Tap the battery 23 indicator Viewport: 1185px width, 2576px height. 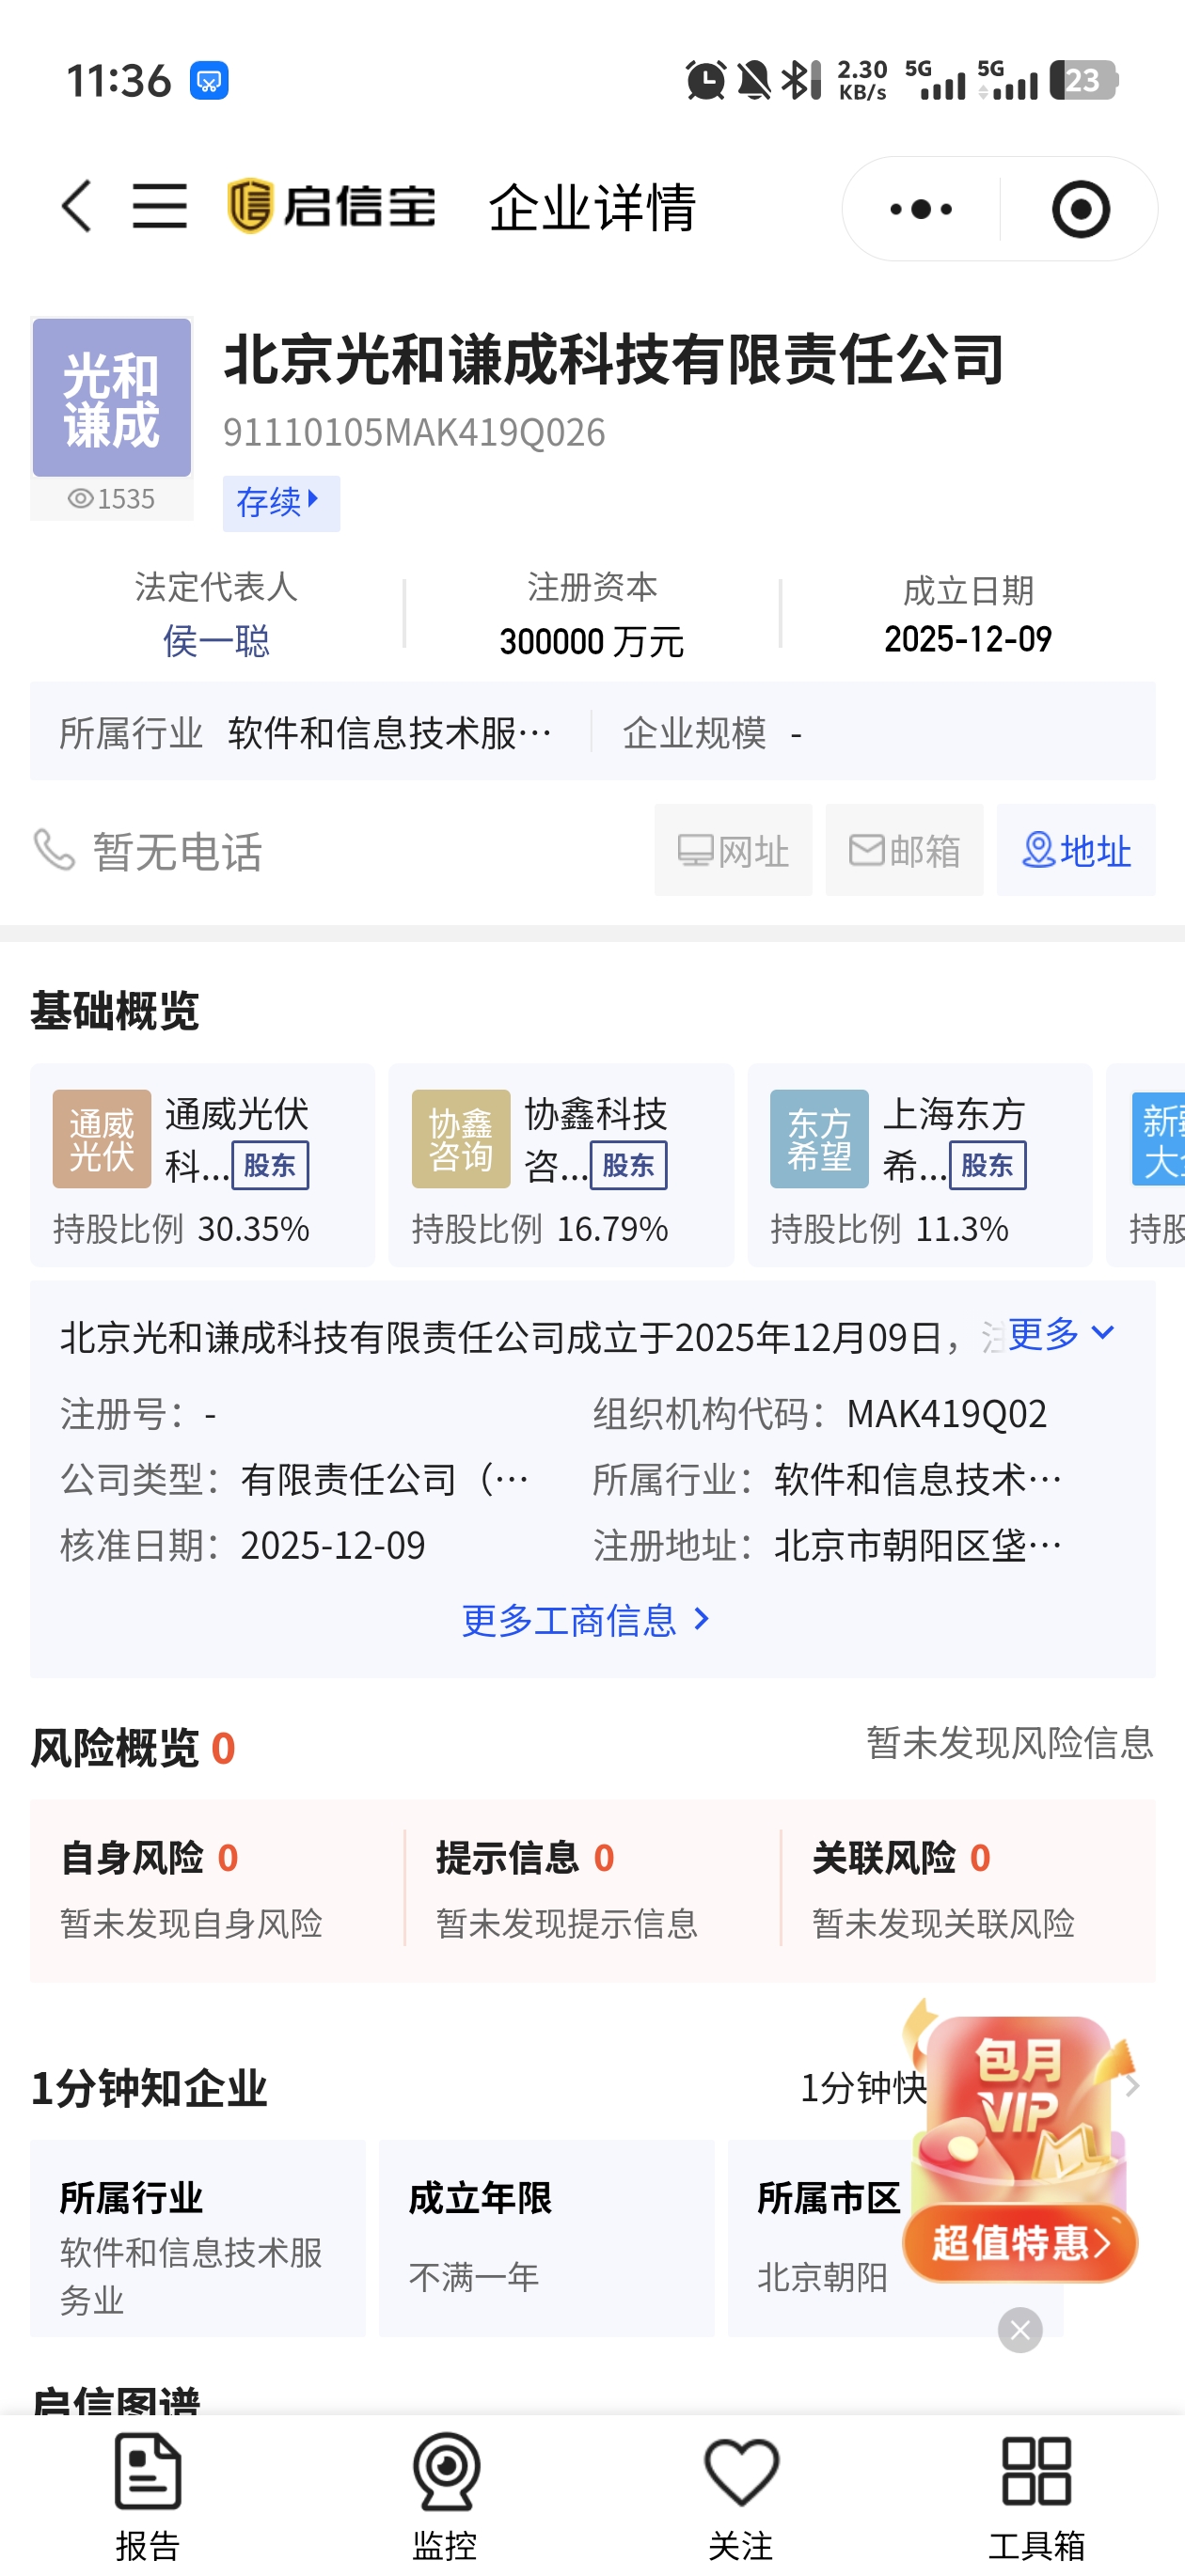pyautogui.click(x=1084, y=80)
